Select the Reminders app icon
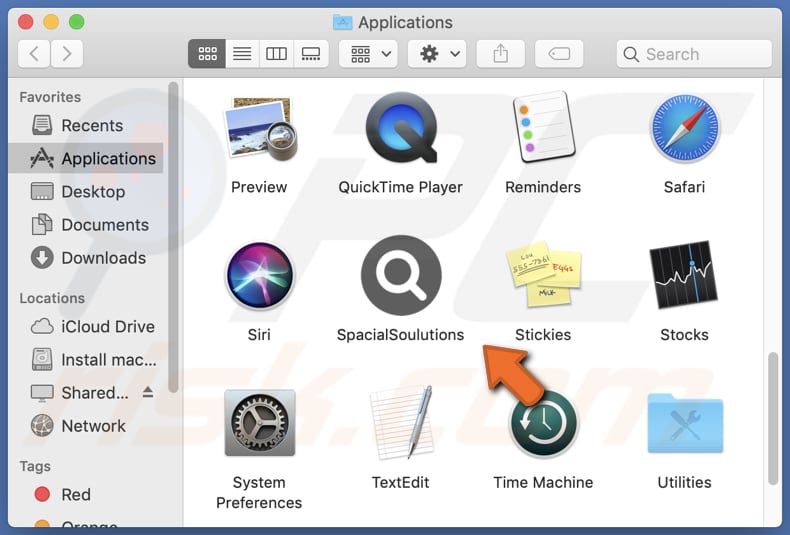This screenshot has height=535, width=790. [544, 127]
